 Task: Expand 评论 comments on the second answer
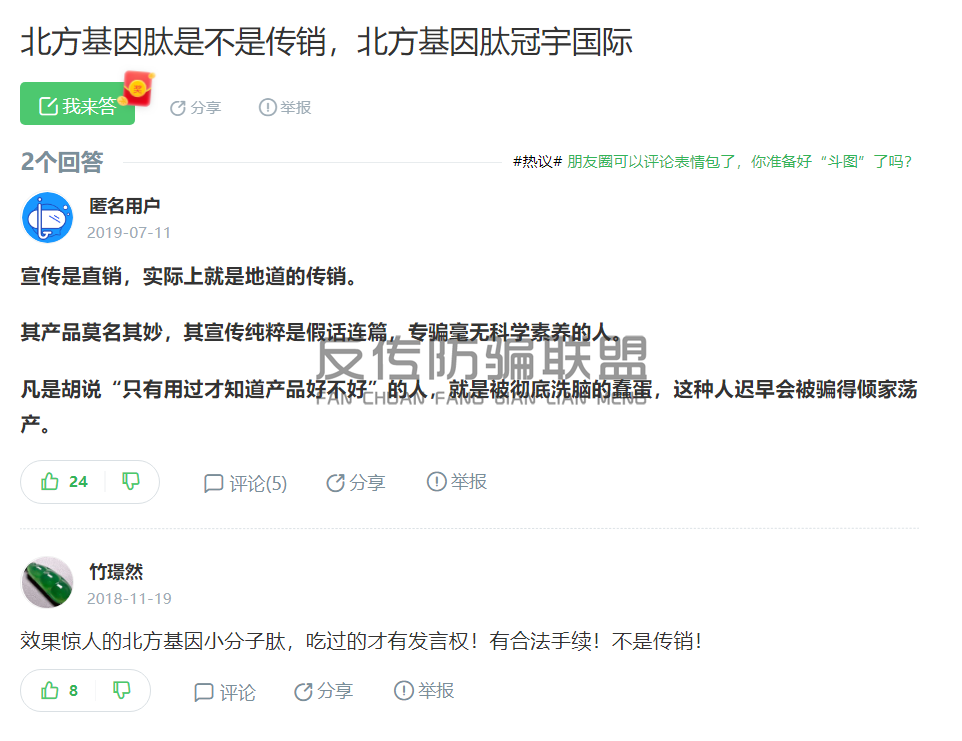pos(225,693)
